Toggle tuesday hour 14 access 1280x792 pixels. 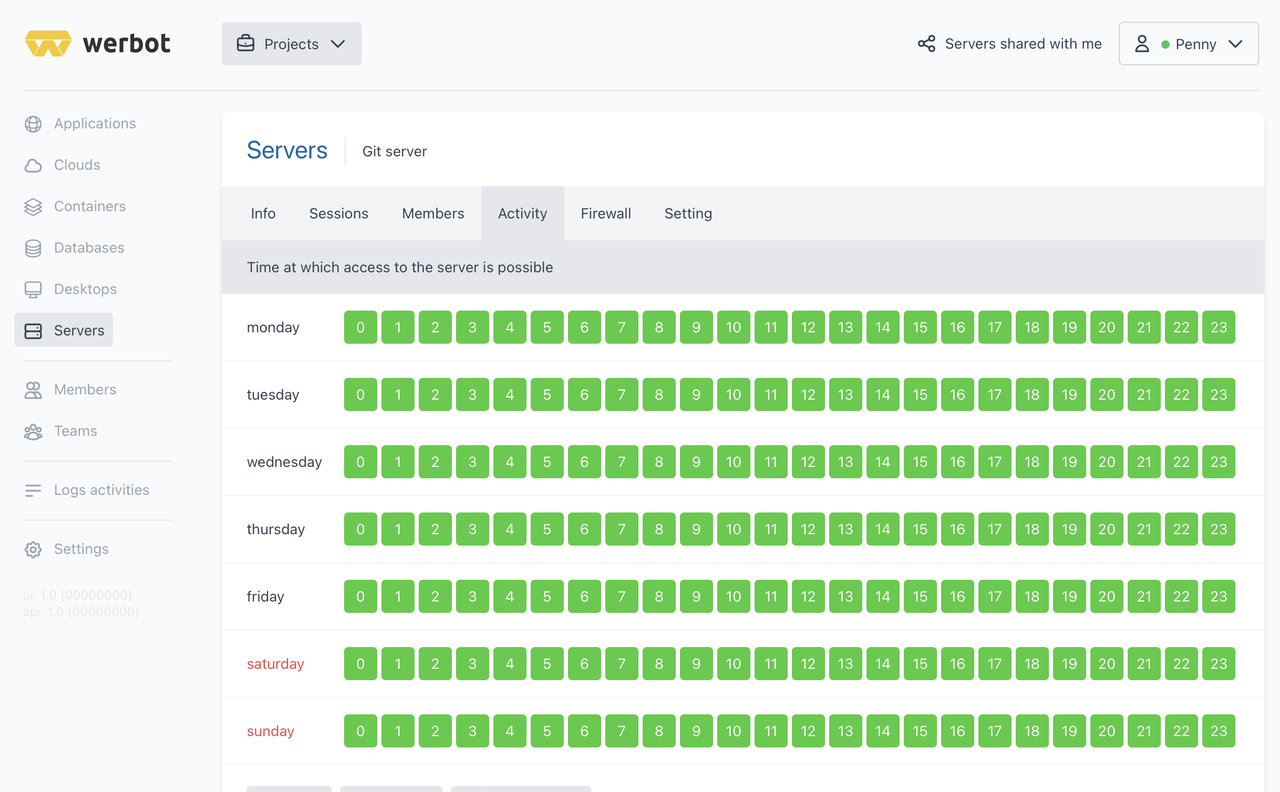click(883, 395)
